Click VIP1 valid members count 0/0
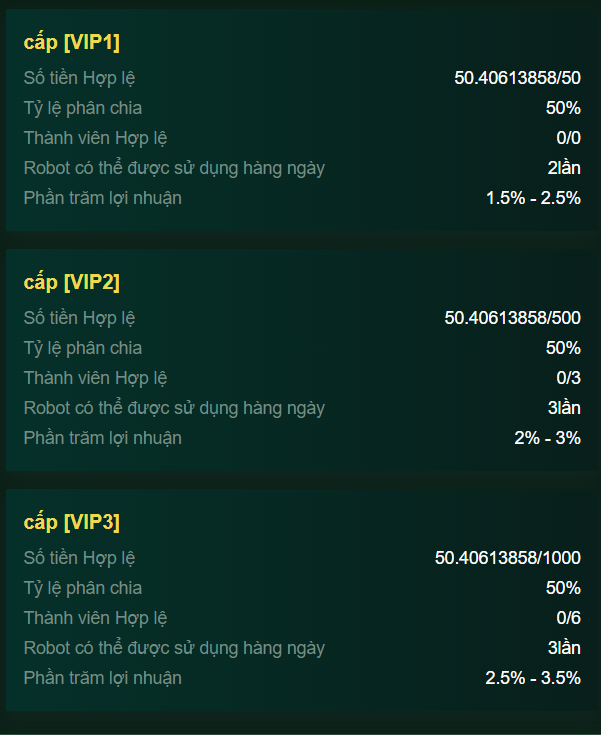Viewport: 601px width, 735px height. [x=568, y=138]
